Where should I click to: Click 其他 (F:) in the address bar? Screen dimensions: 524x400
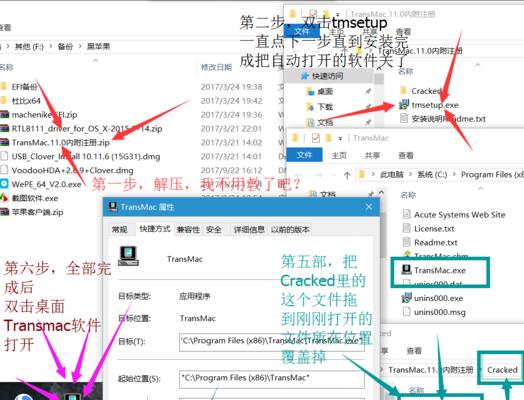[x=29, y=46]
